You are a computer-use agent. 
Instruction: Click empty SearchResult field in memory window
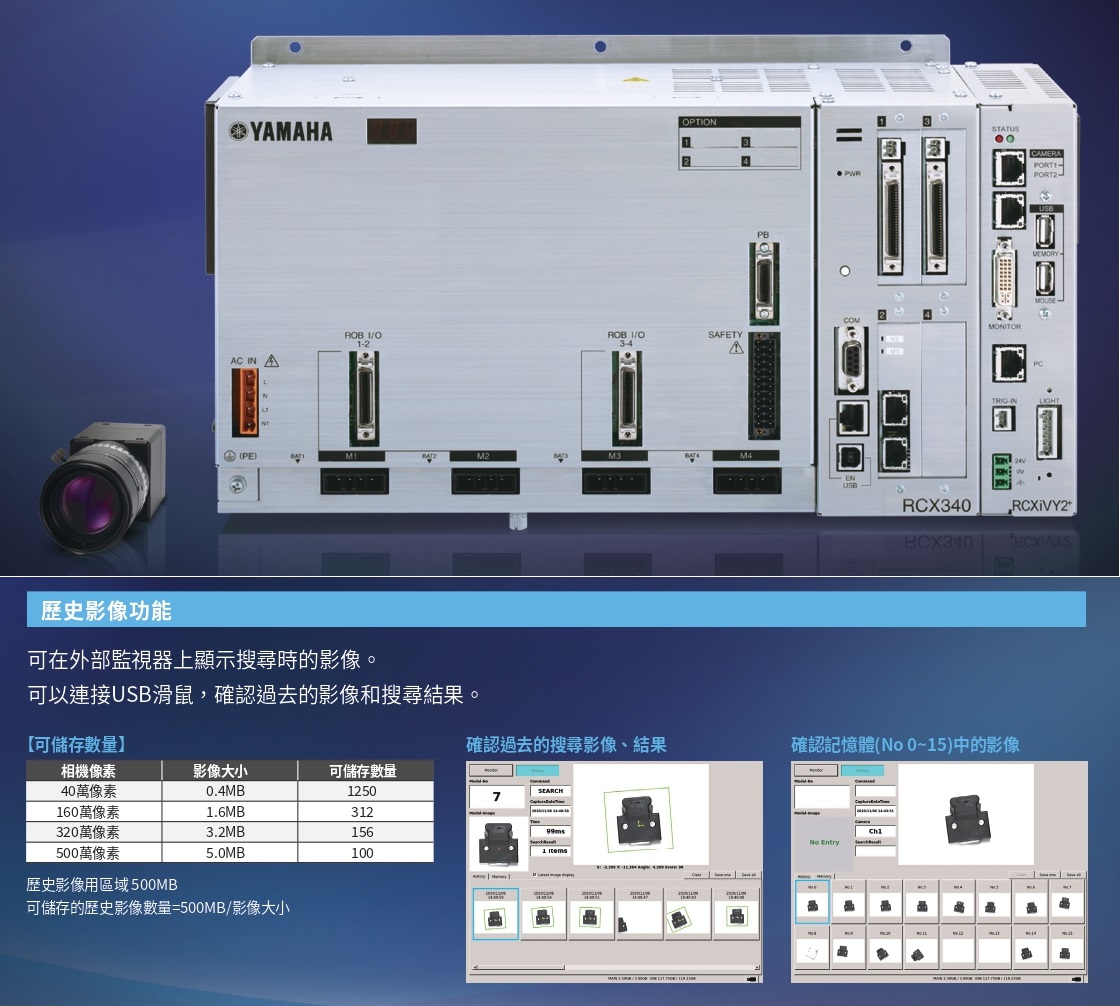(x=876, y=851)
